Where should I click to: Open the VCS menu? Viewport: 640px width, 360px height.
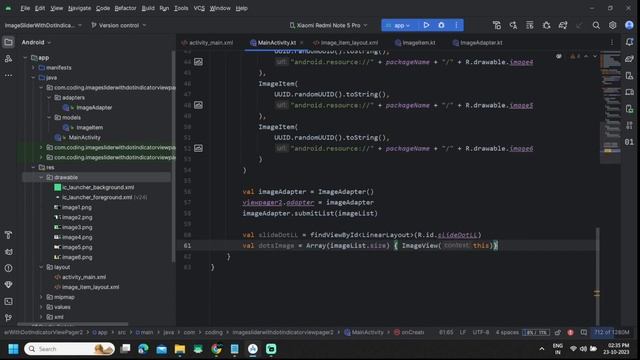pyautogui.click(x=199, y=8)
